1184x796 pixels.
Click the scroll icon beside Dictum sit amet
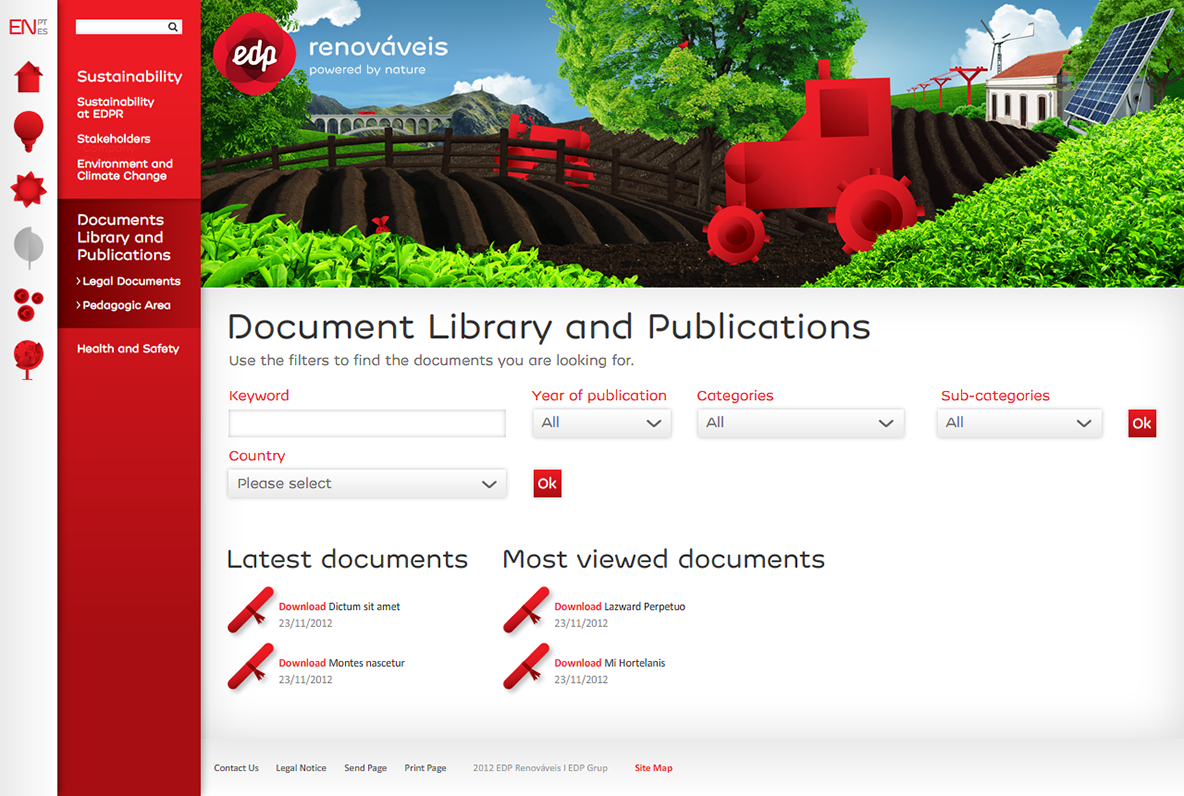[x=251, y=610]
